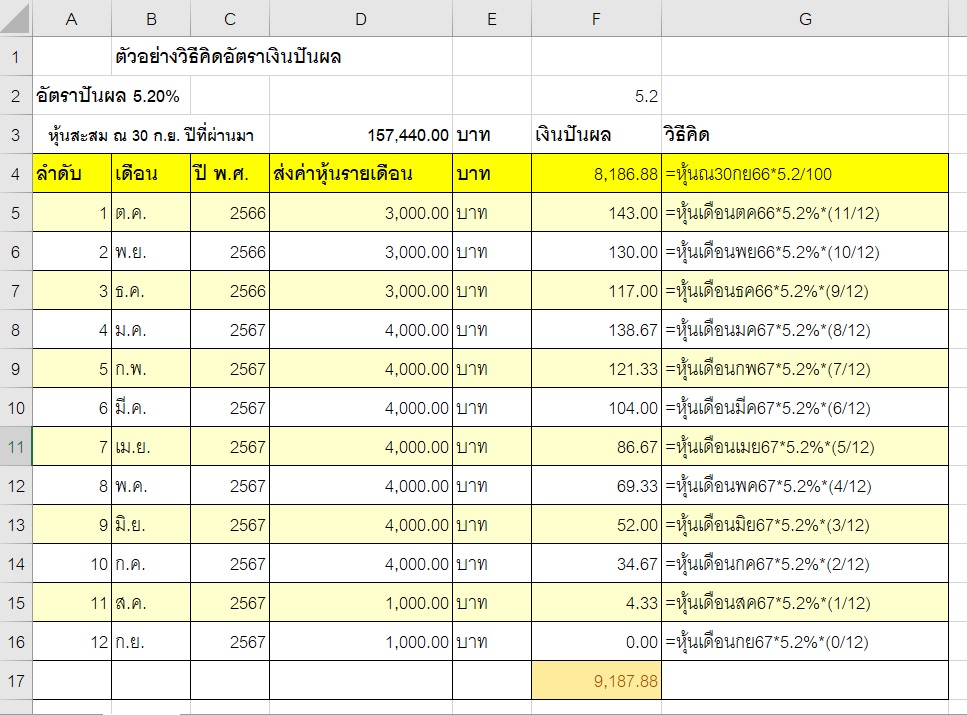Viewport: 967px width, 715px height.
Task: Select column D header
Action: [360, 18]
